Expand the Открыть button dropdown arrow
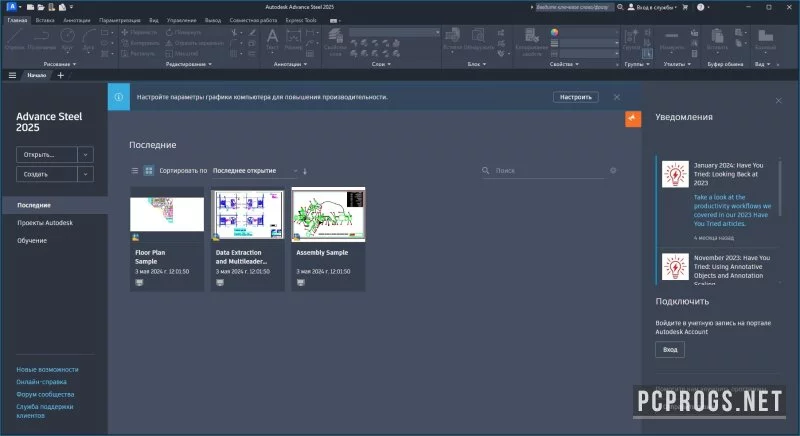This screenshot has height=436, width=800. click(86, 155)
